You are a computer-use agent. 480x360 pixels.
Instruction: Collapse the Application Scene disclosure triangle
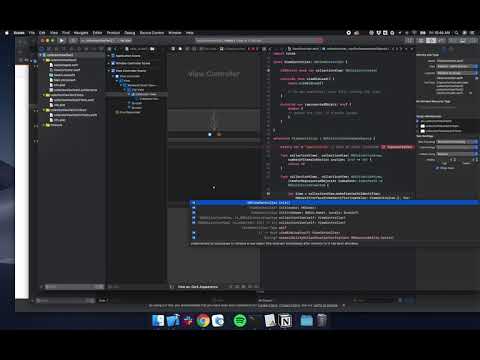click(109, 56)
